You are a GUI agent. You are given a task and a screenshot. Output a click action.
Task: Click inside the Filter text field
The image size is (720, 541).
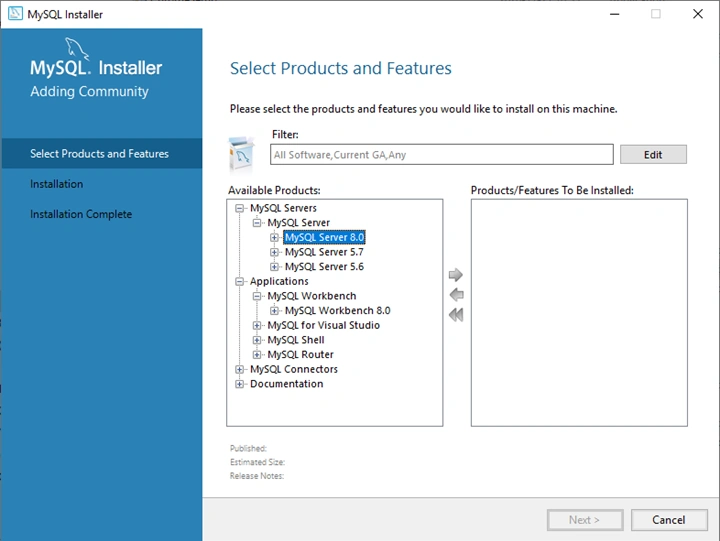442,155
